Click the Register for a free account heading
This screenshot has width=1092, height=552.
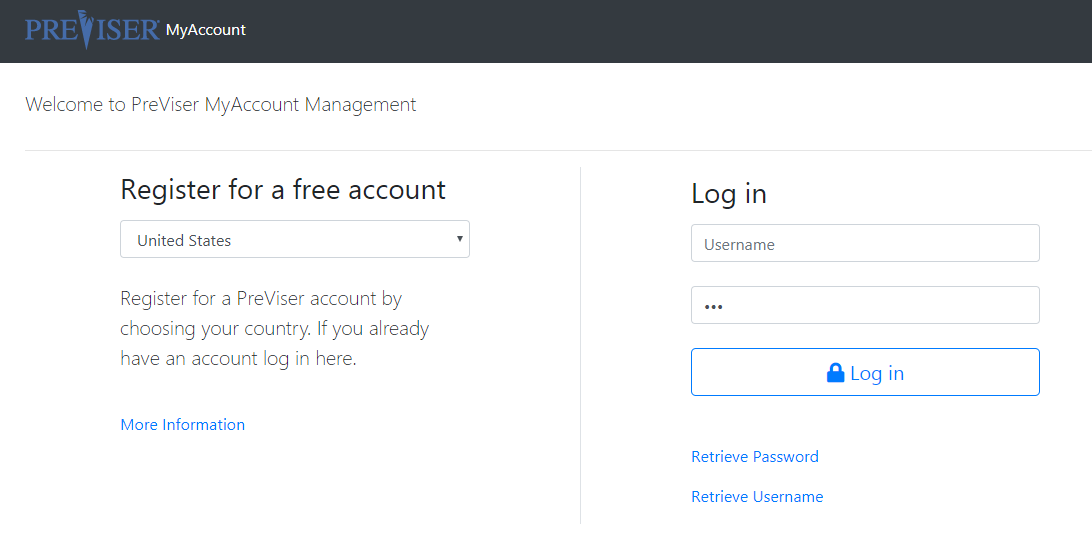point(283,189)
